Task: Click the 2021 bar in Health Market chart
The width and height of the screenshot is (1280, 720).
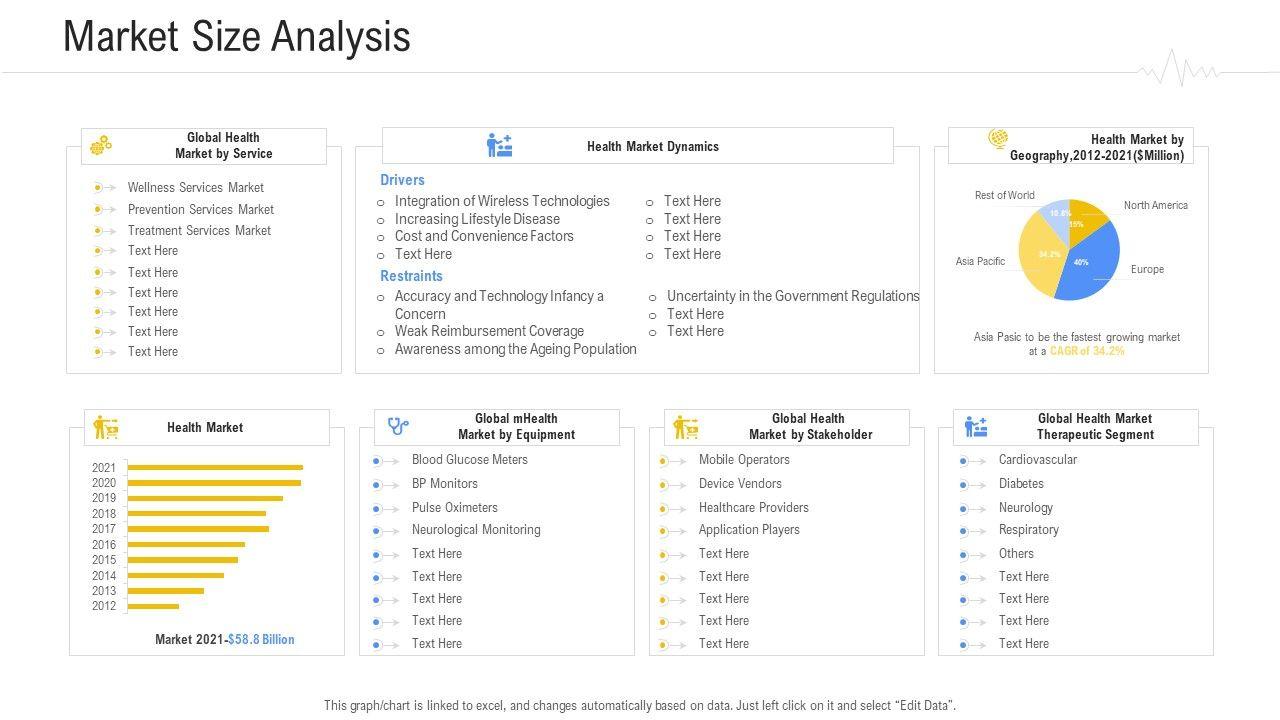Action: pos(215,467)
